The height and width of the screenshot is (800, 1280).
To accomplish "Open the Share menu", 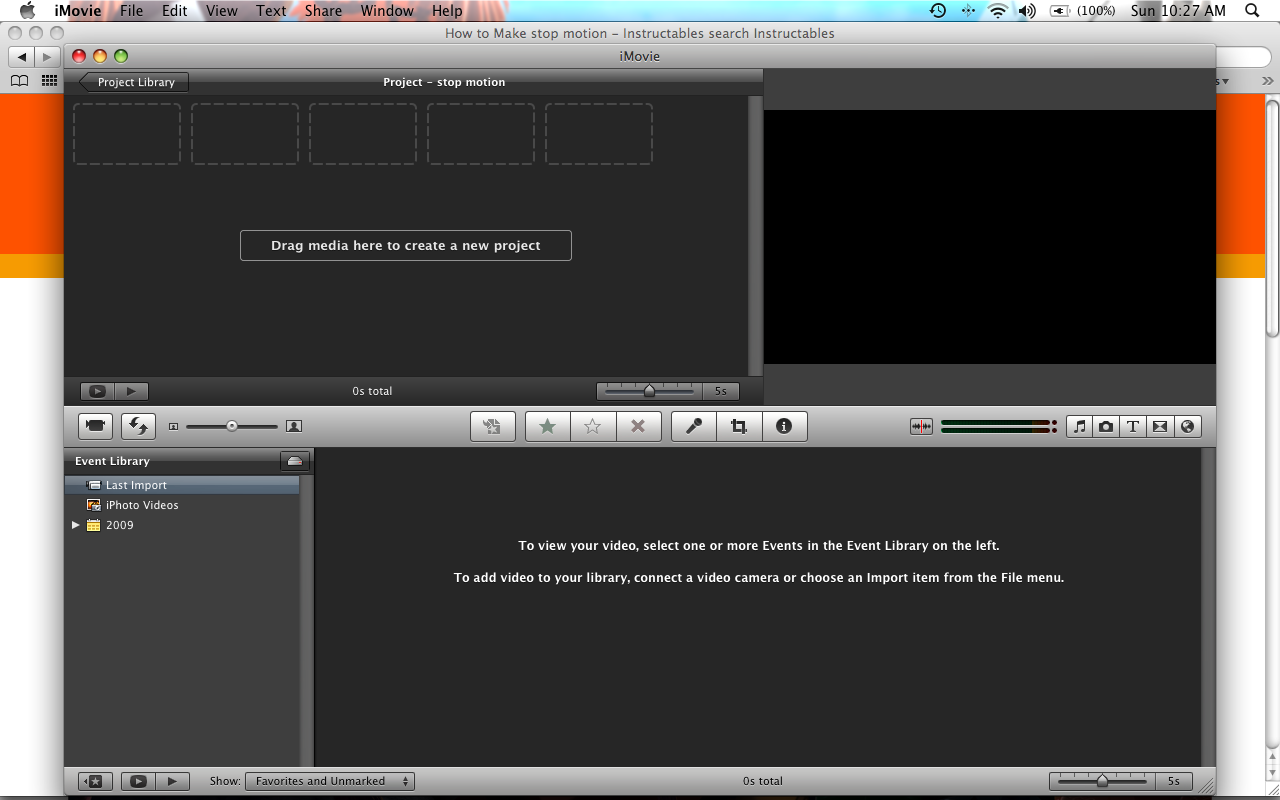I will (323, 11).
